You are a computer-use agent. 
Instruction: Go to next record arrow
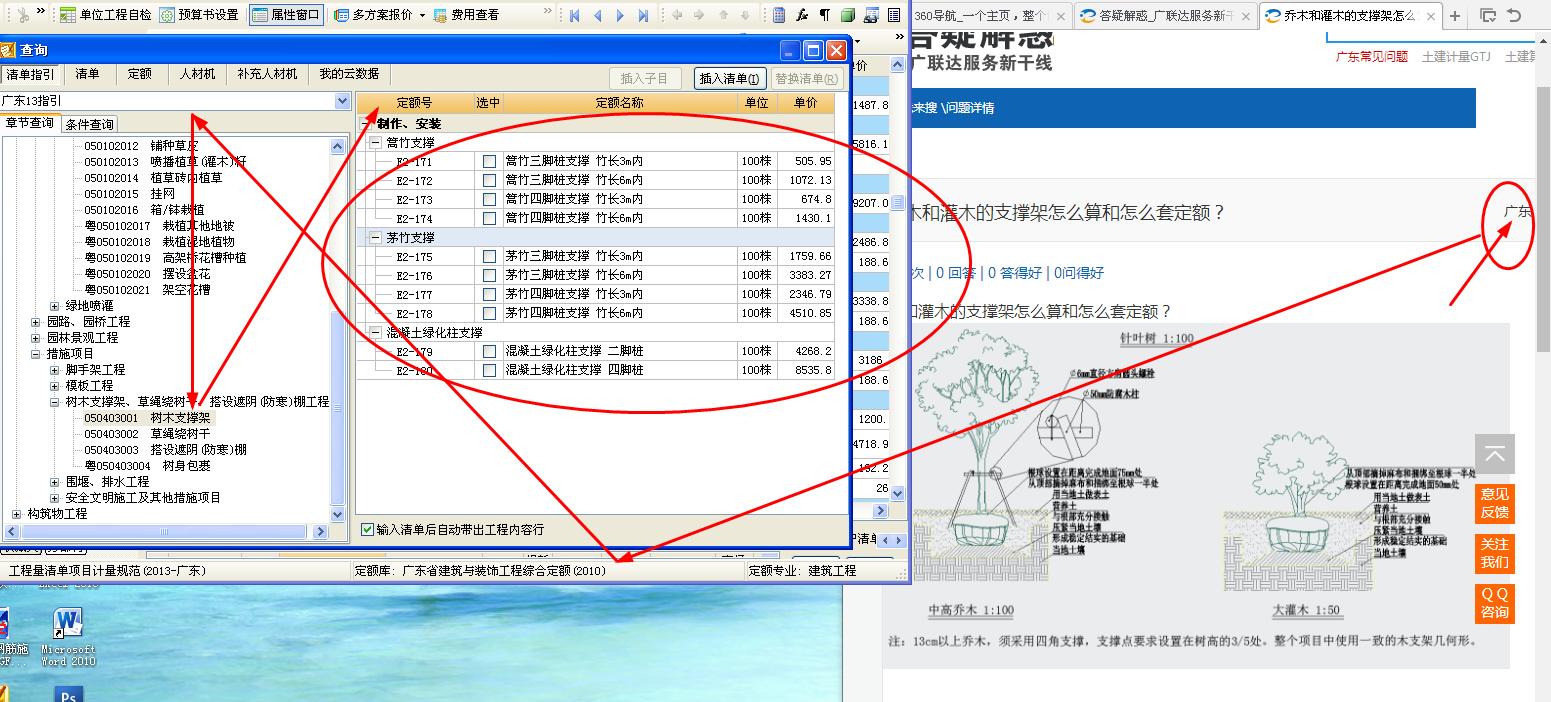click(x=620, y=15)
